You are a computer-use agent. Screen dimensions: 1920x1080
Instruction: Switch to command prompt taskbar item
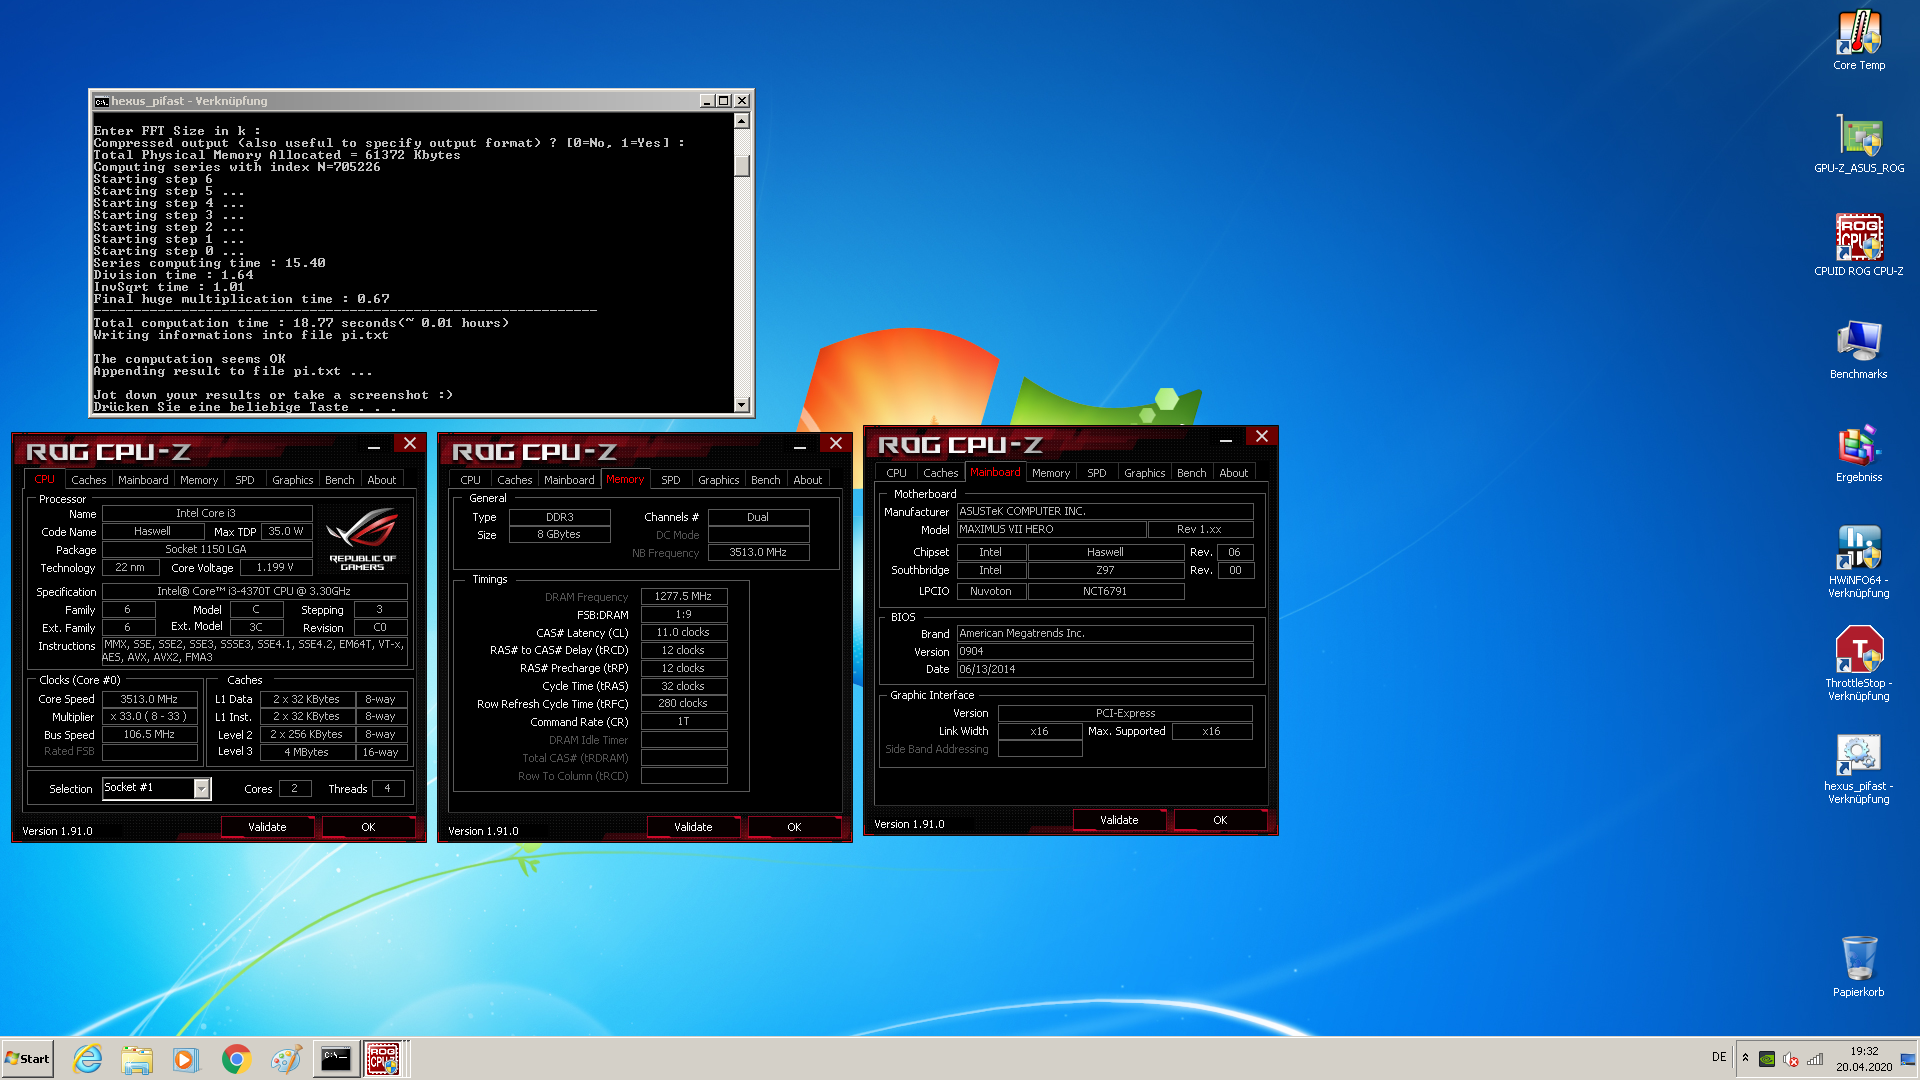coord(336,1058)
